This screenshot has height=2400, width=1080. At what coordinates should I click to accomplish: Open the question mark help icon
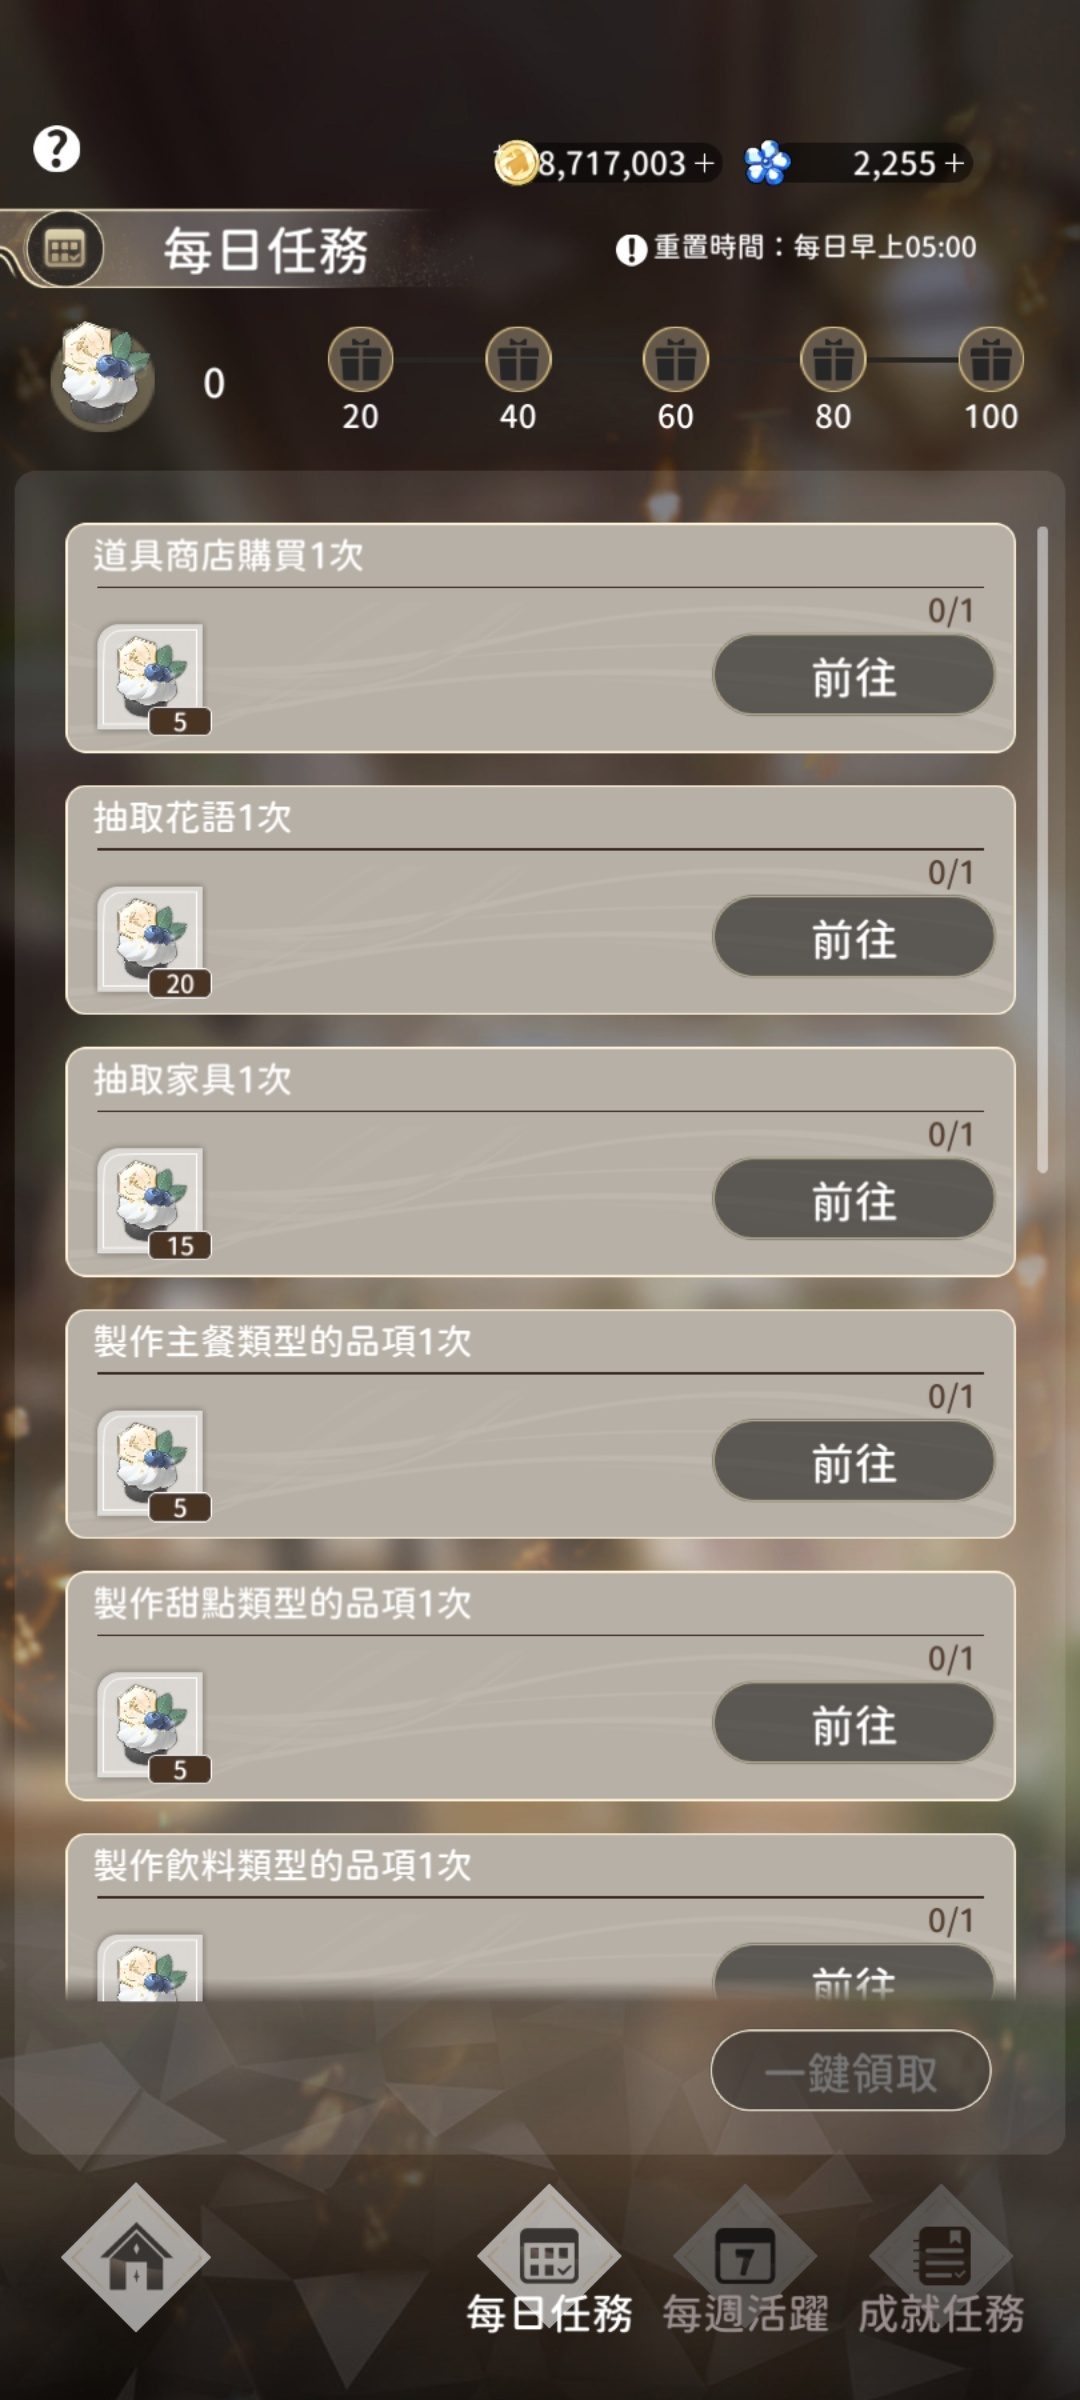tap(57, 149)
